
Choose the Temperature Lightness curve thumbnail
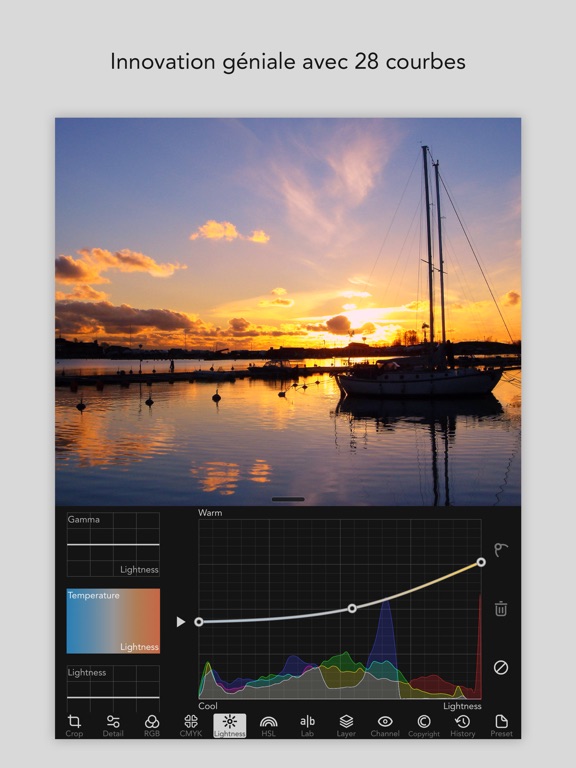pyautogui.click(x=113, y=621)
